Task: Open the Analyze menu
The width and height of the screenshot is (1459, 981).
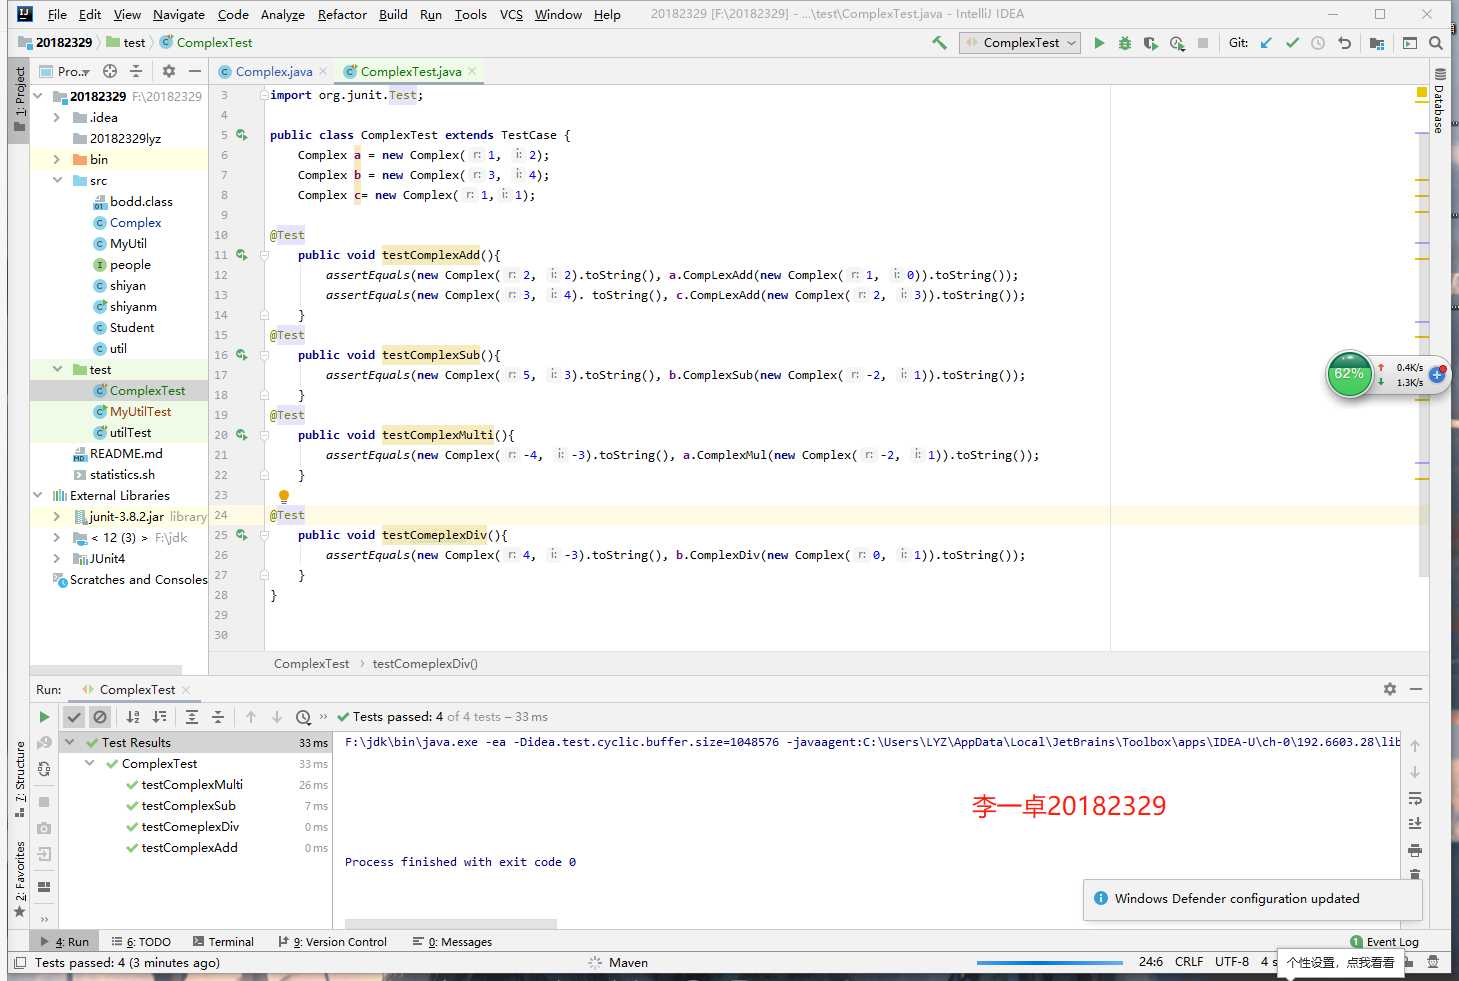Action: [283, 14]
